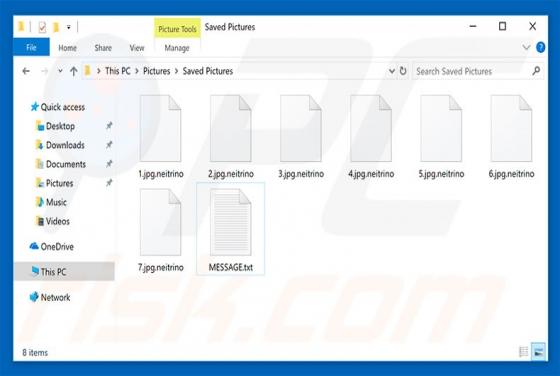This screenshot has height=376, width=560.
Task: Click the New folder icon in title bar
Action: click(x=56, y=27)
